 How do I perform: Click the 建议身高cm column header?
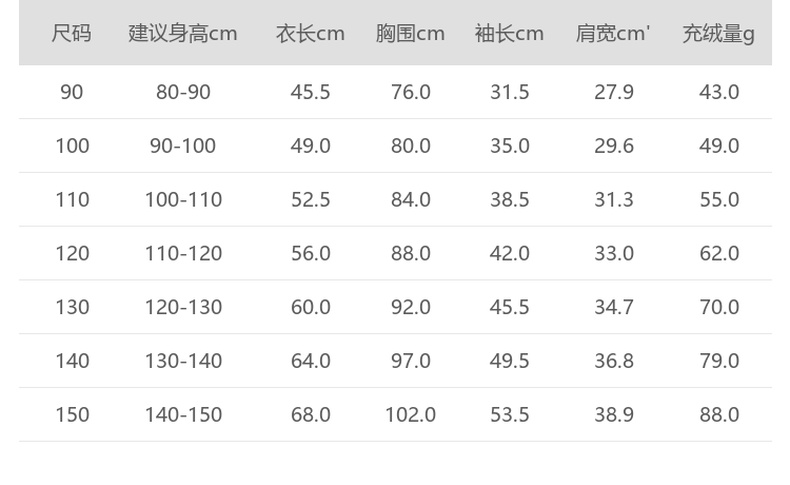183,34
